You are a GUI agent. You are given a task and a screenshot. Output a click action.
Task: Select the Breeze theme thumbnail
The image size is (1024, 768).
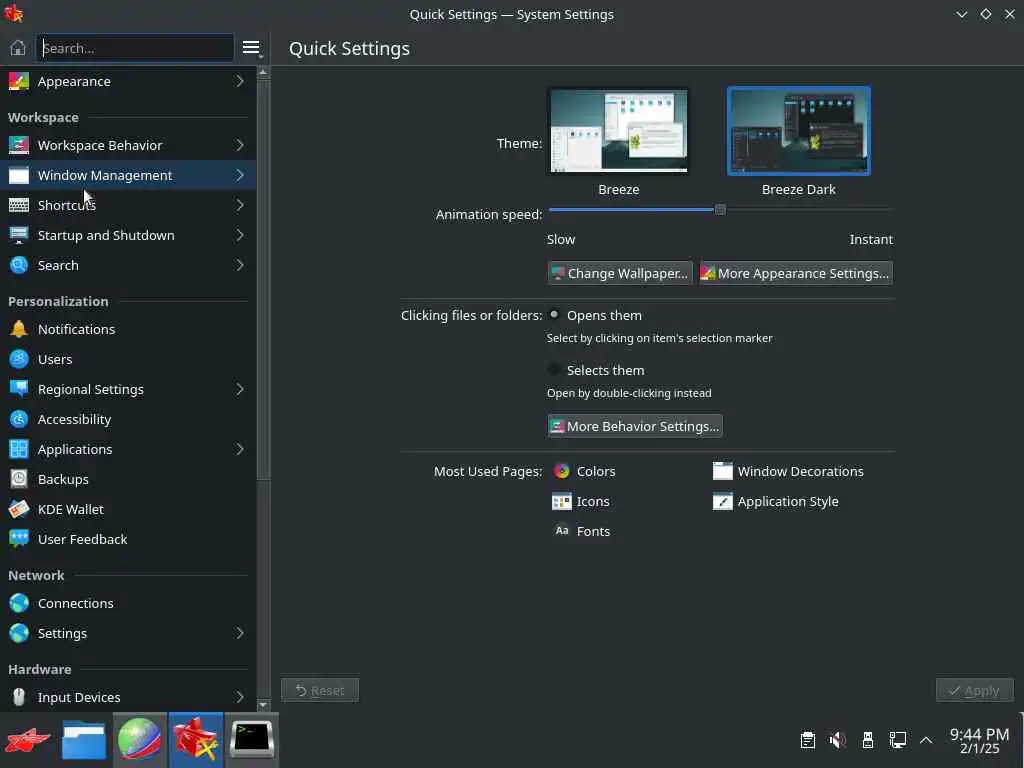pyautogui.click(x=618, y=131)
